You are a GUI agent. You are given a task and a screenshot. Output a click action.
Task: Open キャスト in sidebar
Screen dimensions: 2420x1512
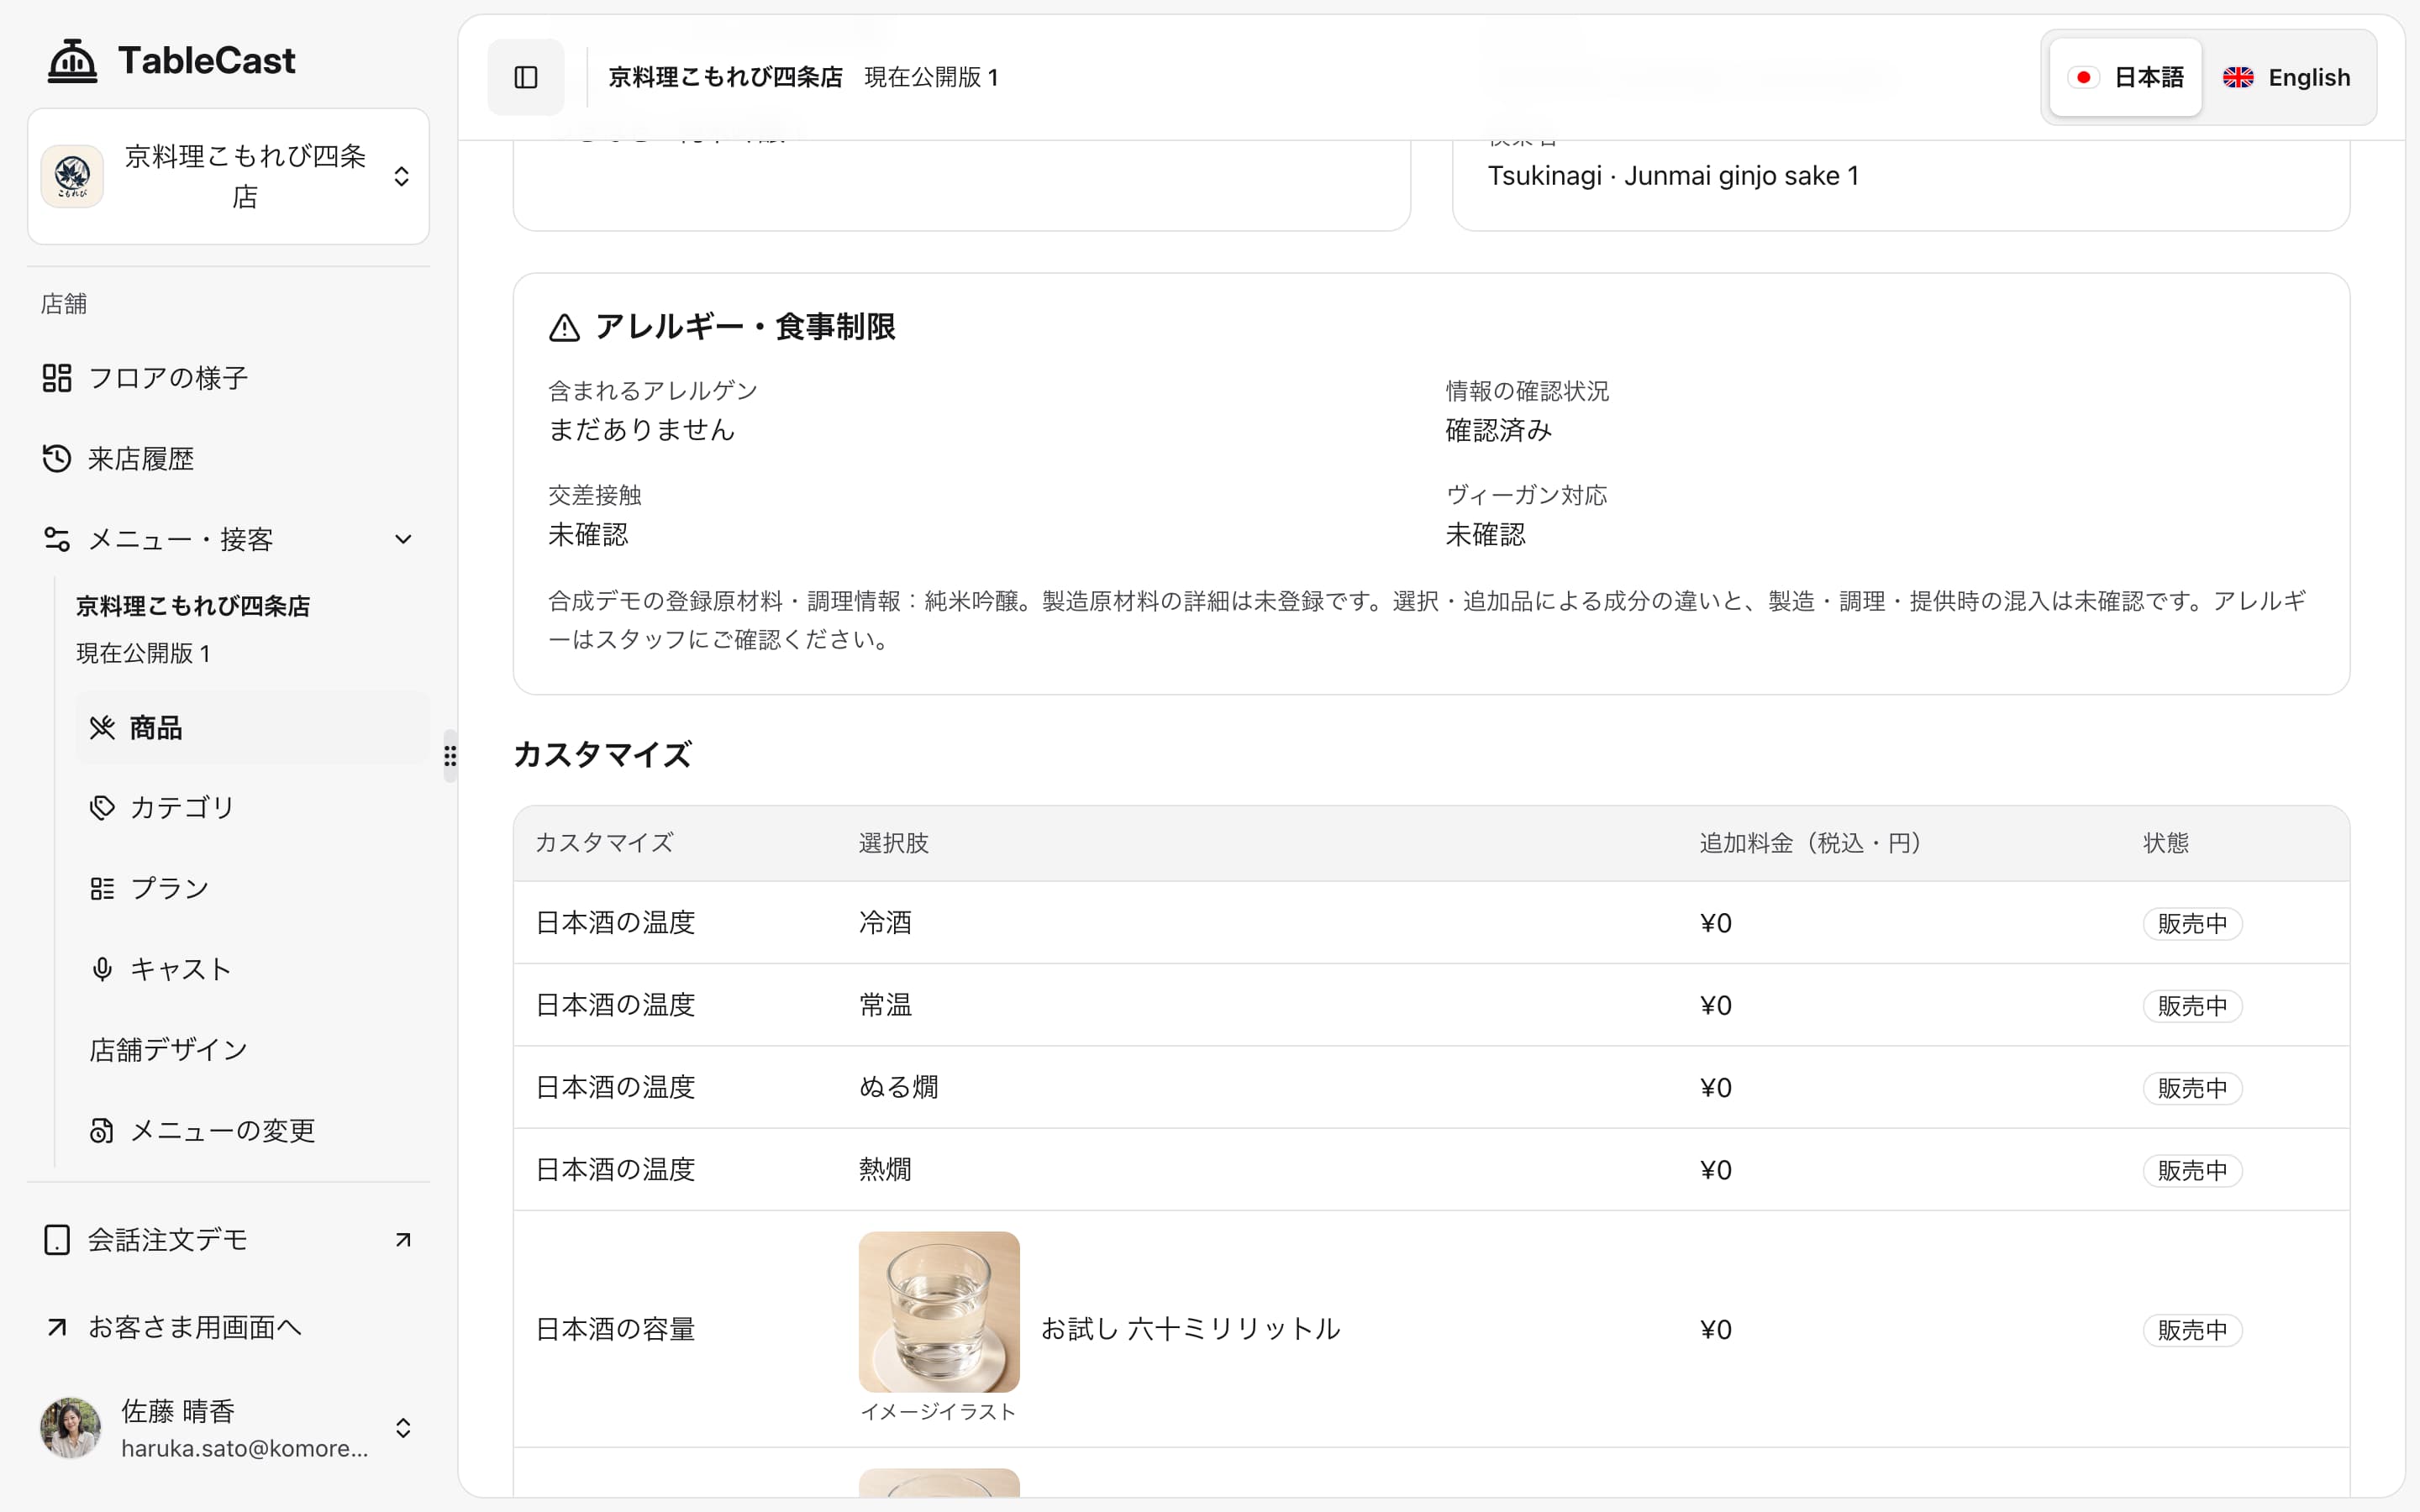coord(252,969)
